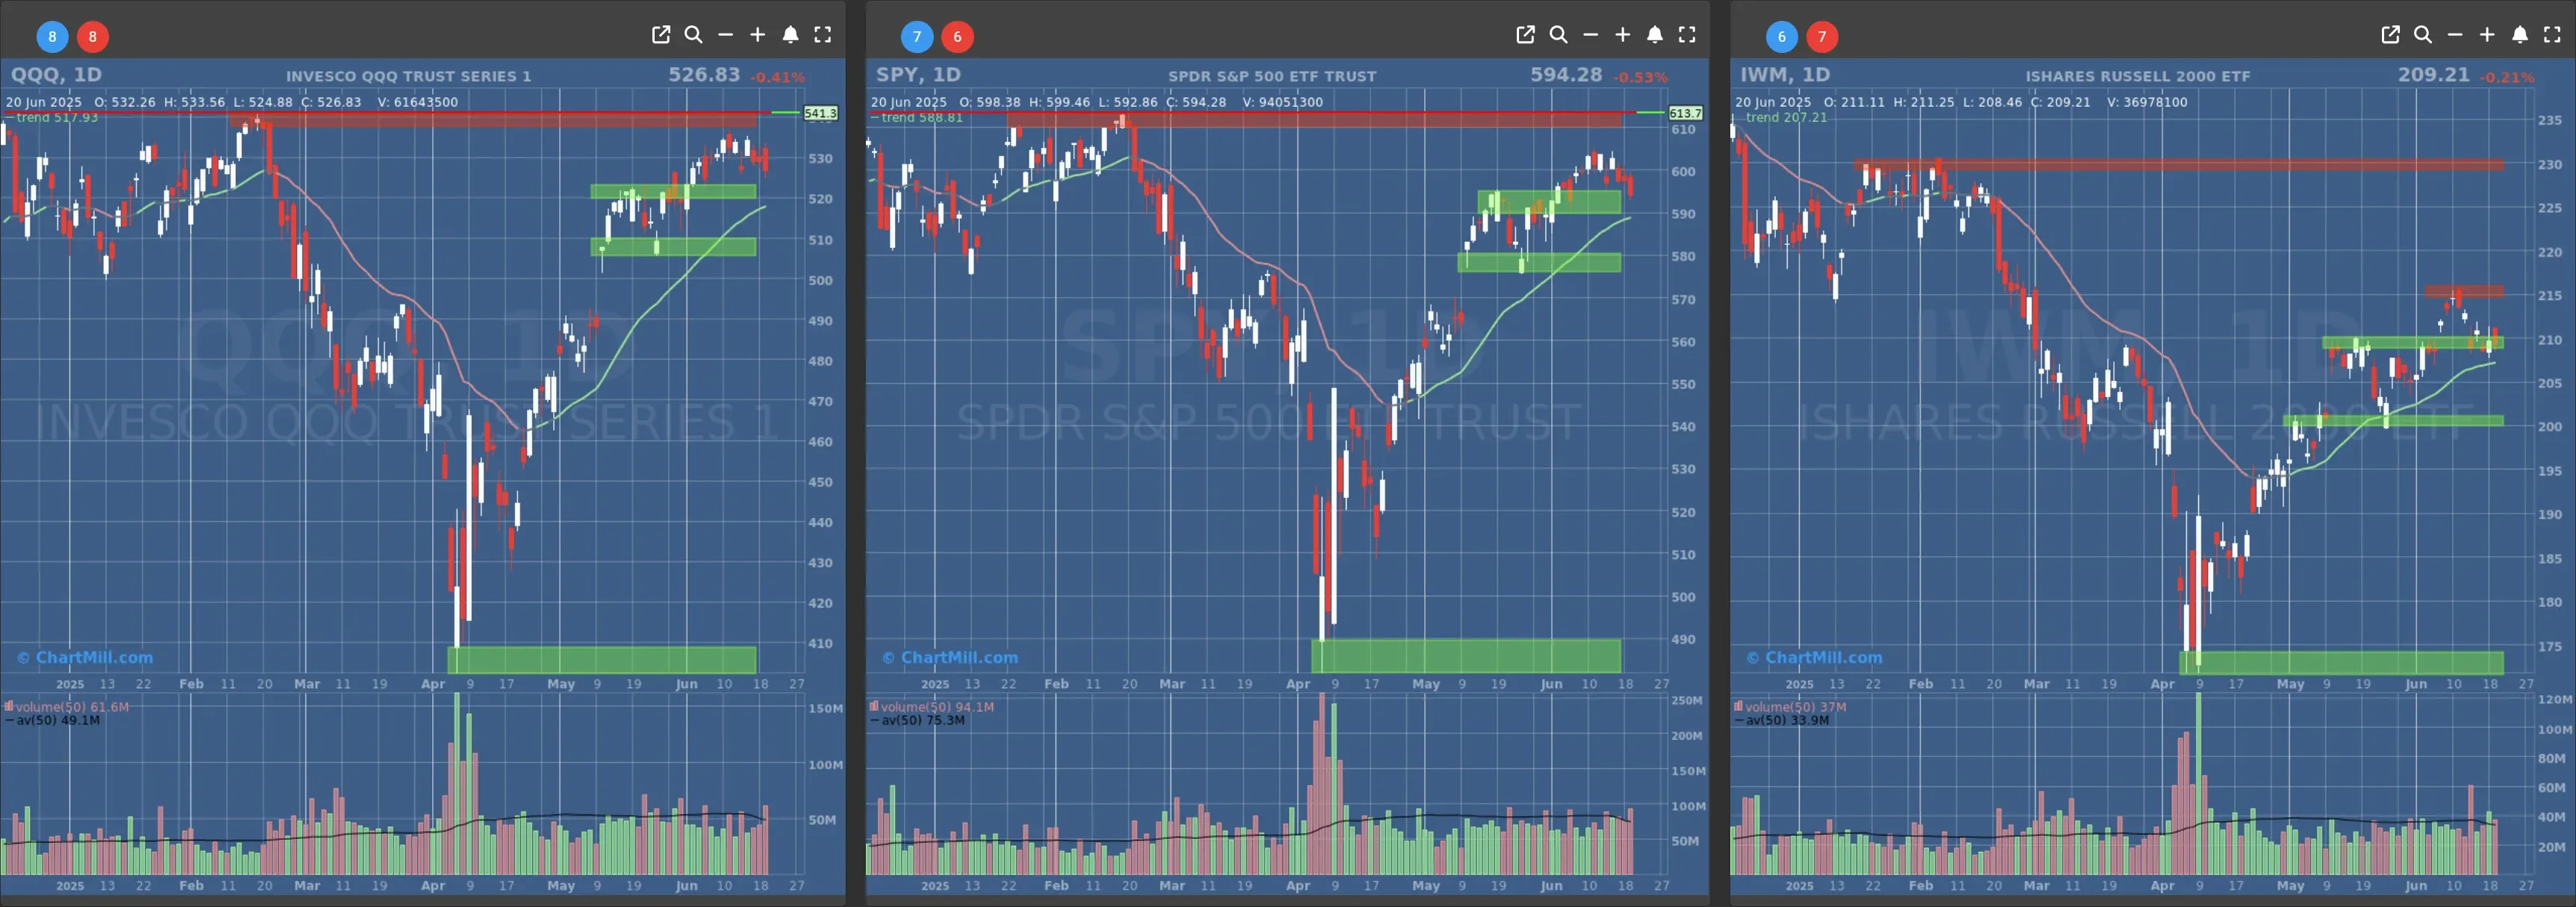Select 'ISHARES RUSSELL 2000 ETF' title
This screenshot has width=2576, height=907.
coord(2138,76)
